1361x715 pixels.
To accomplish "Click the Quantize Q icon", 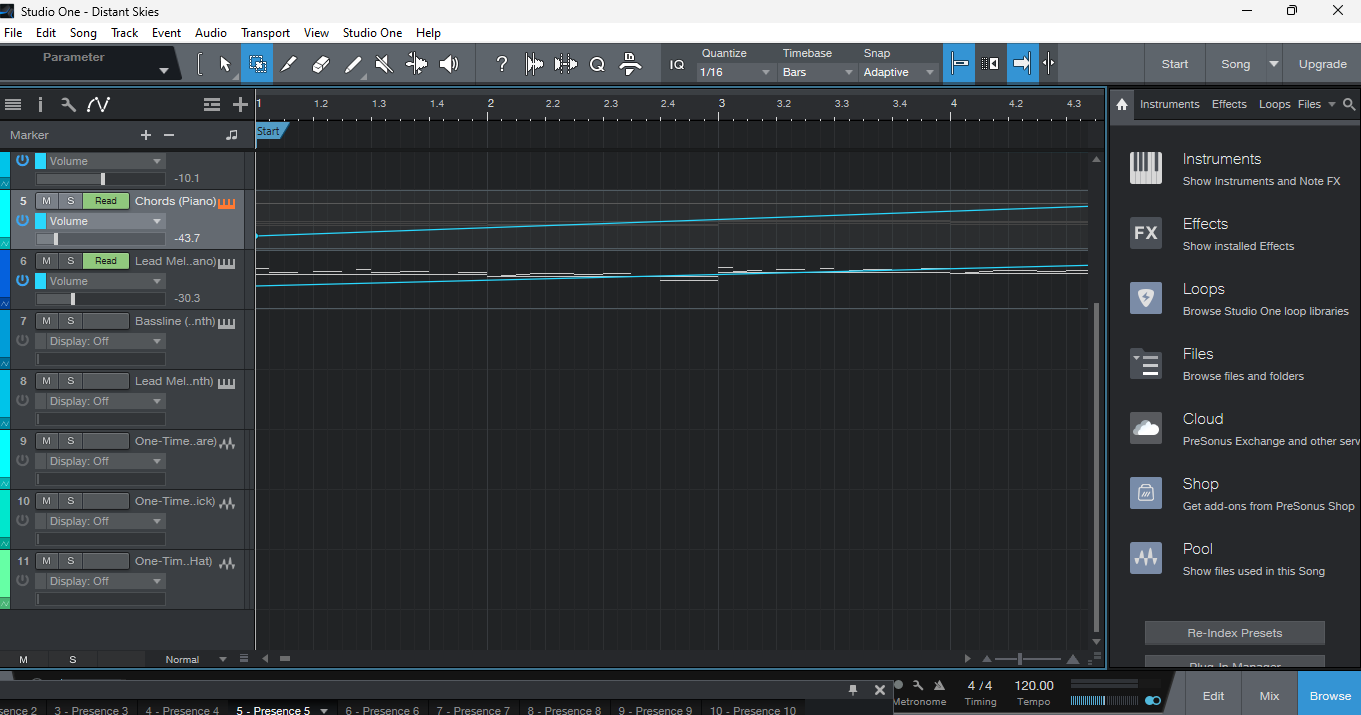I will 597,64.
